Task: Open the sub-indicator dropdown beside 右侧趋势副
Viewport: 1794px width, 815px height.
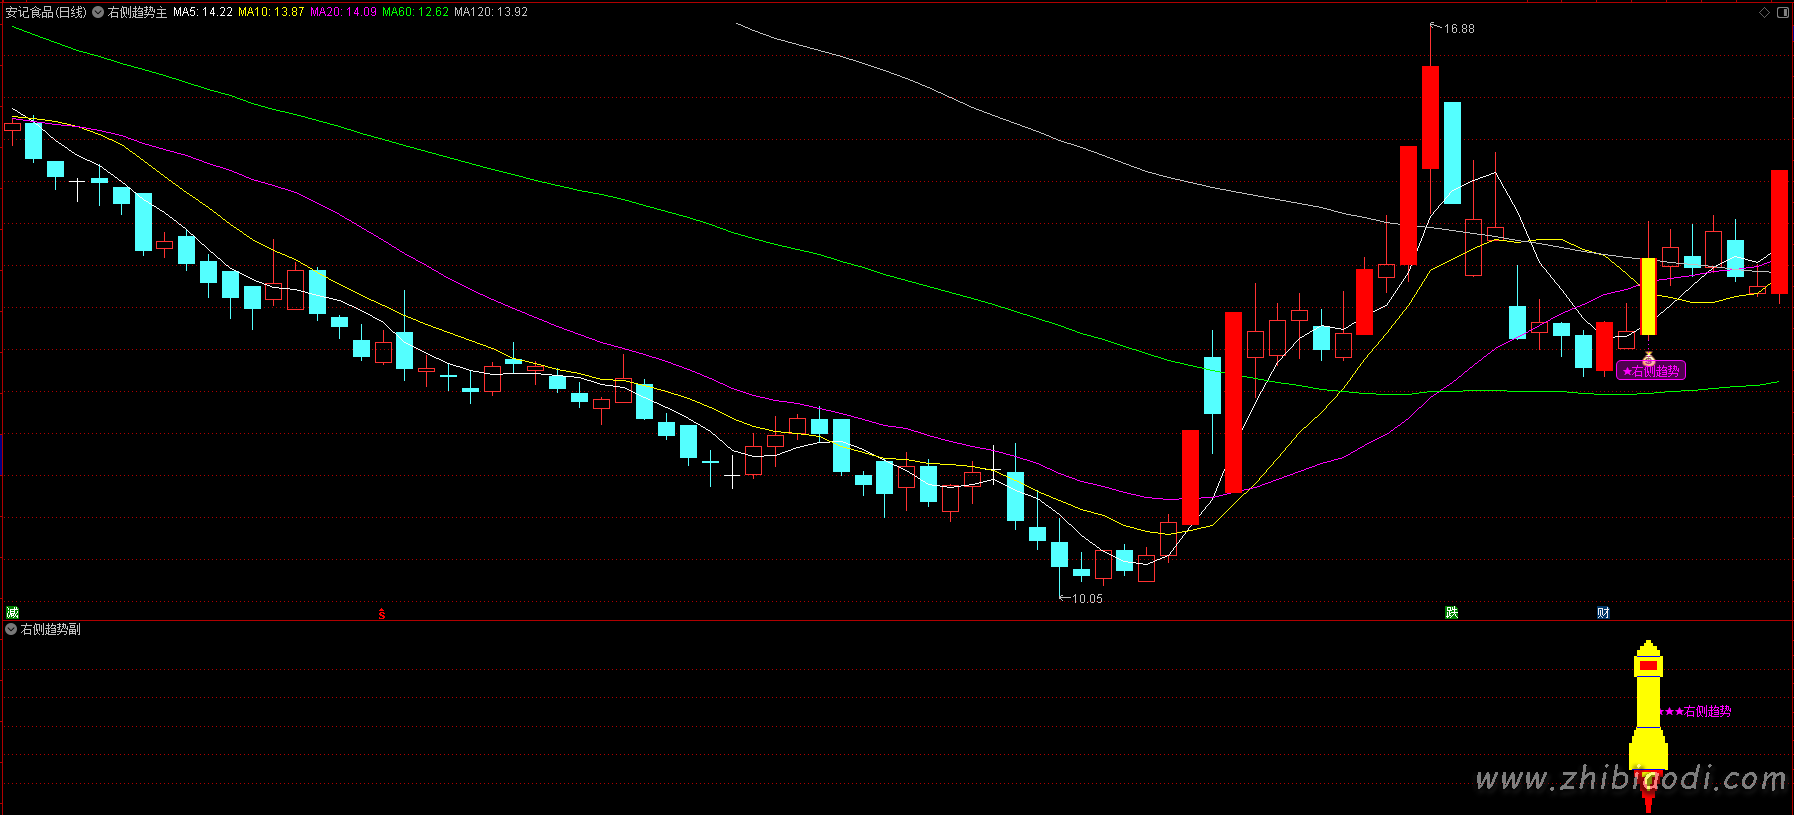Action: [11, 629]
